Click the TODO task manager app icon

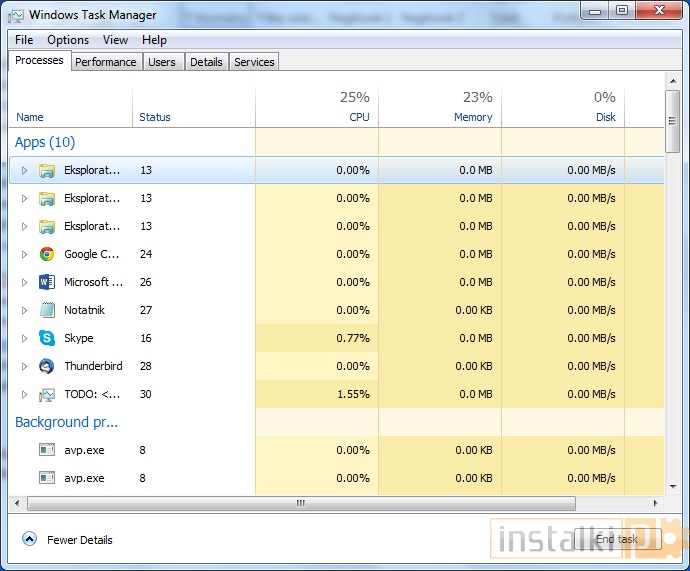tap(47, 395)
